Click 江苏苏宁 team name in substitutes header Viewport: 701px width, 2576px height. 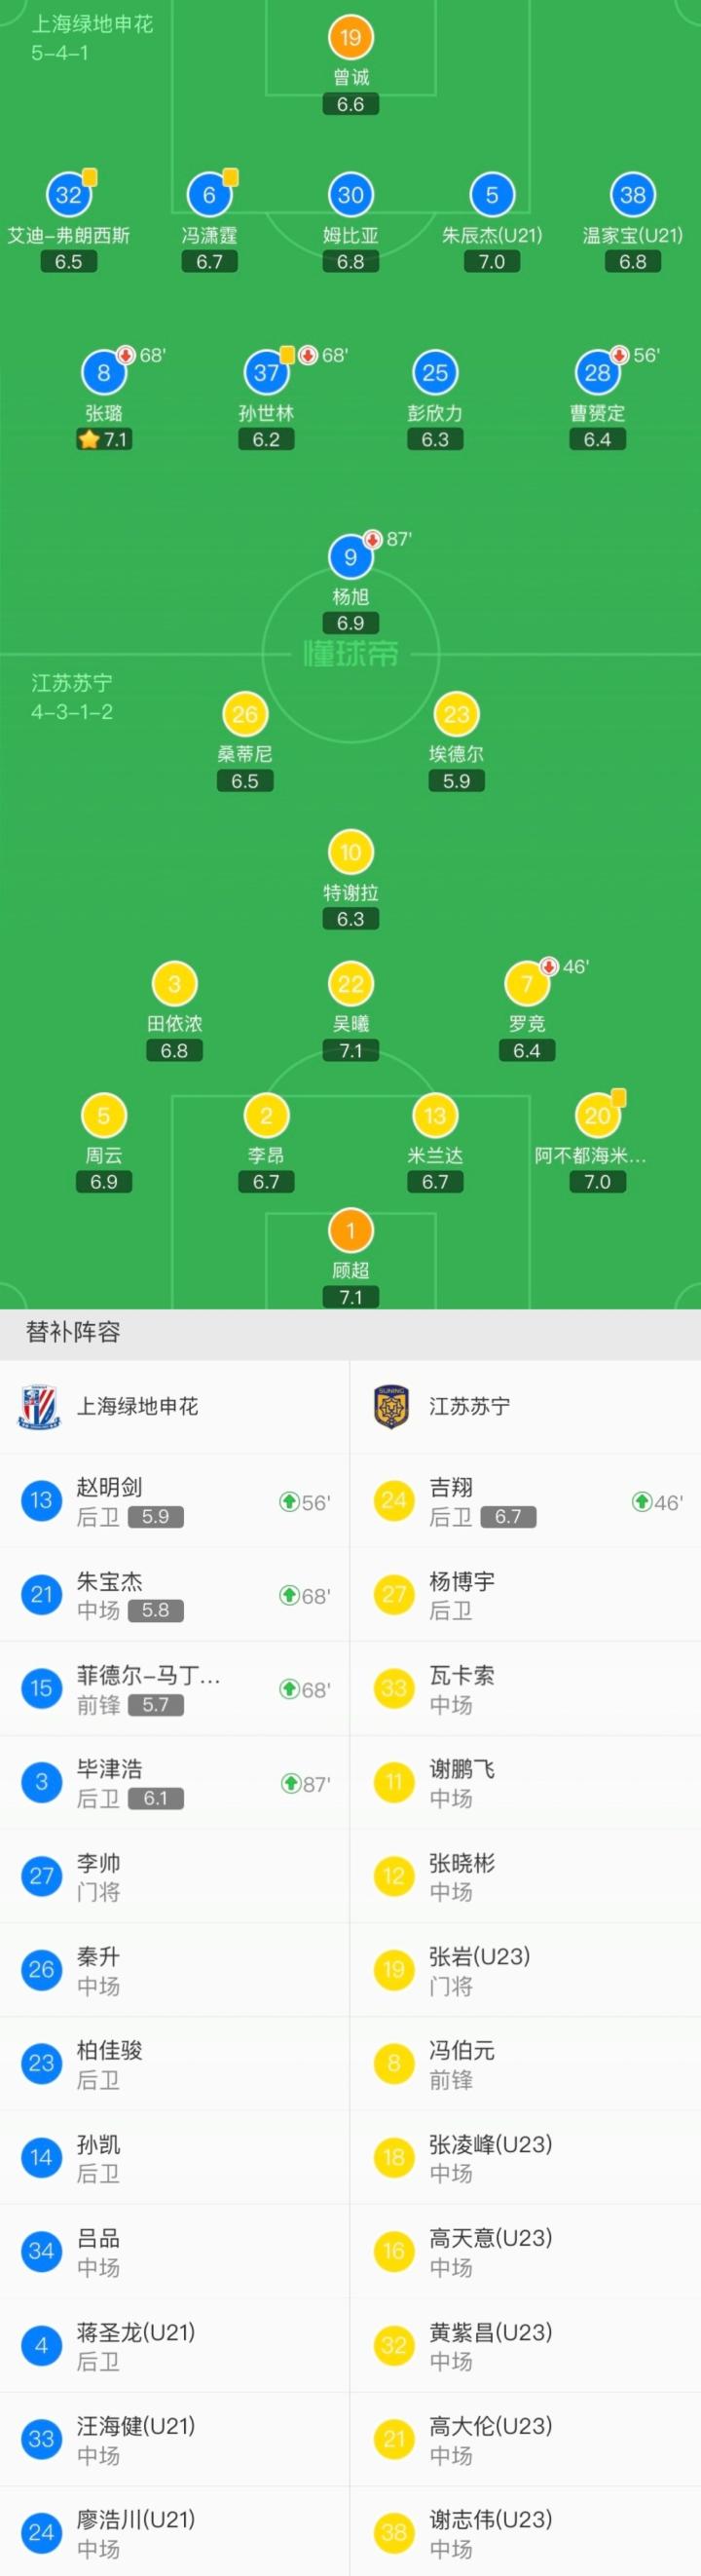469,1406
